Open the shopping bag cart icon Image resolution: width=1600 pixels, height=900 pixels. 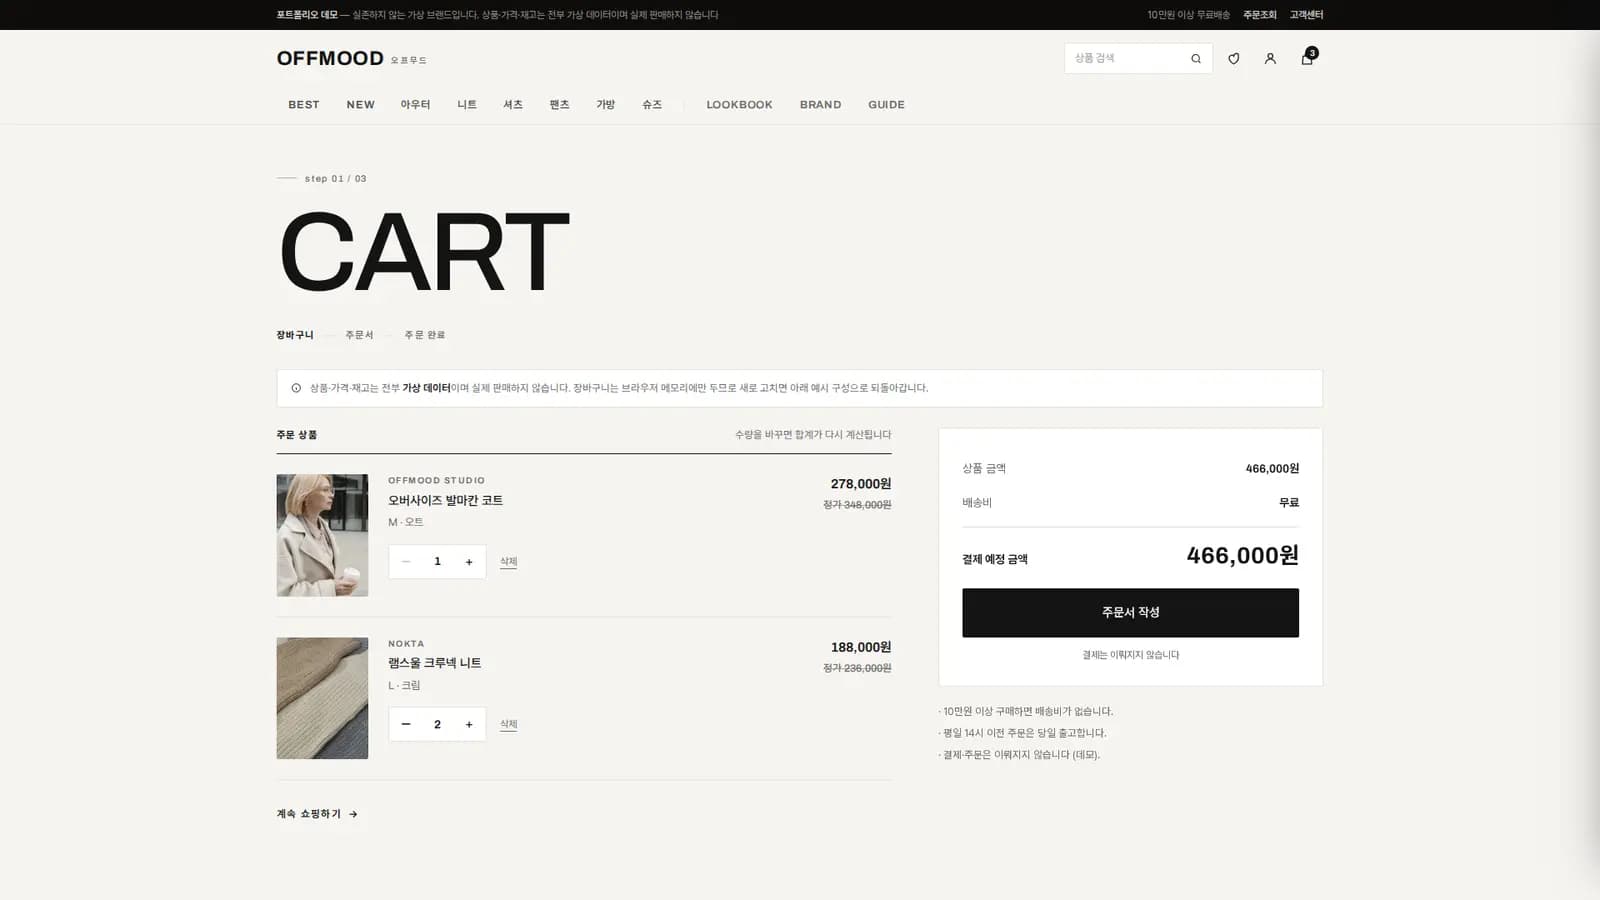click(x=1307, y=58)
